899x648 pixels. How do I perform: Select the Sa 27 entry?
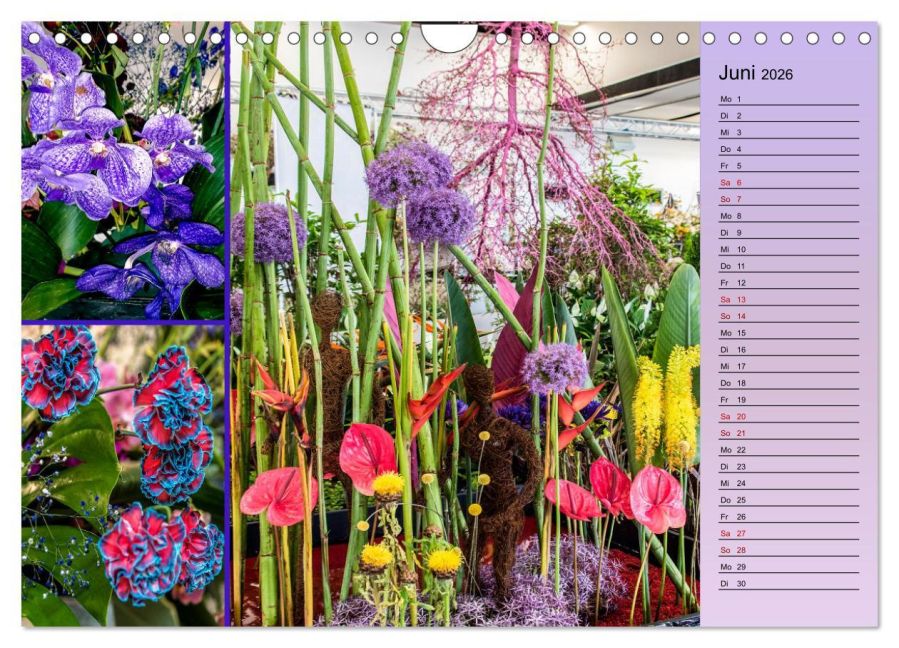pos(788,534)
